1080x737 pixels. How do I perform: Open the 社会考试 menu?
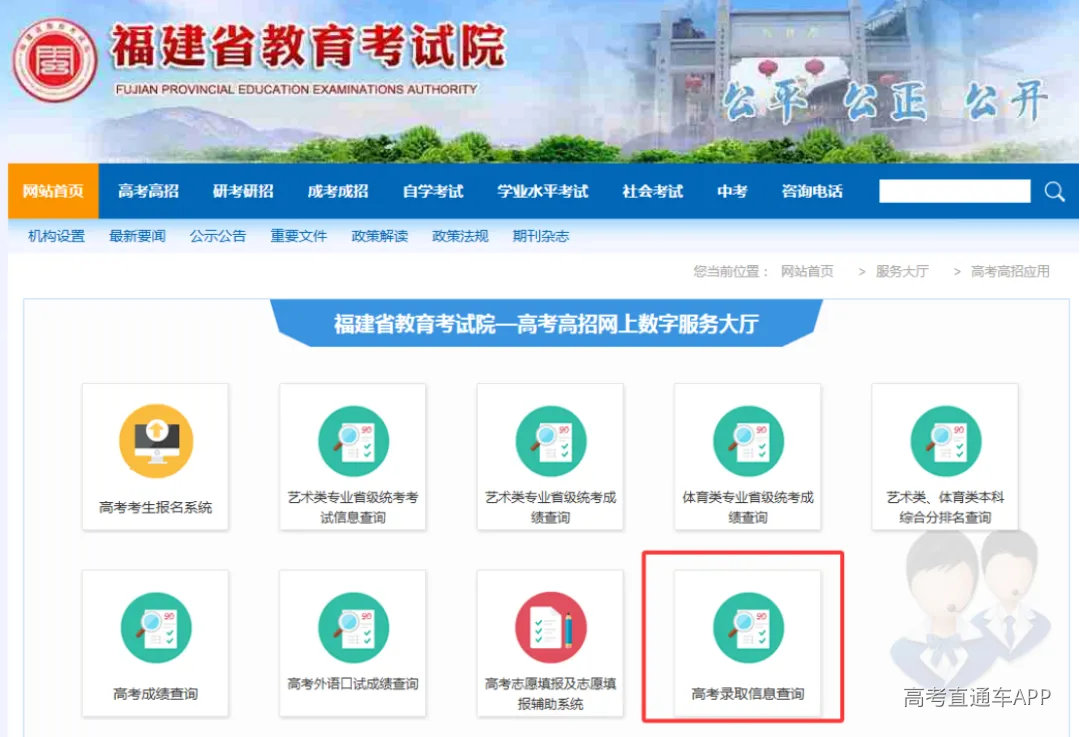[652, 191]
